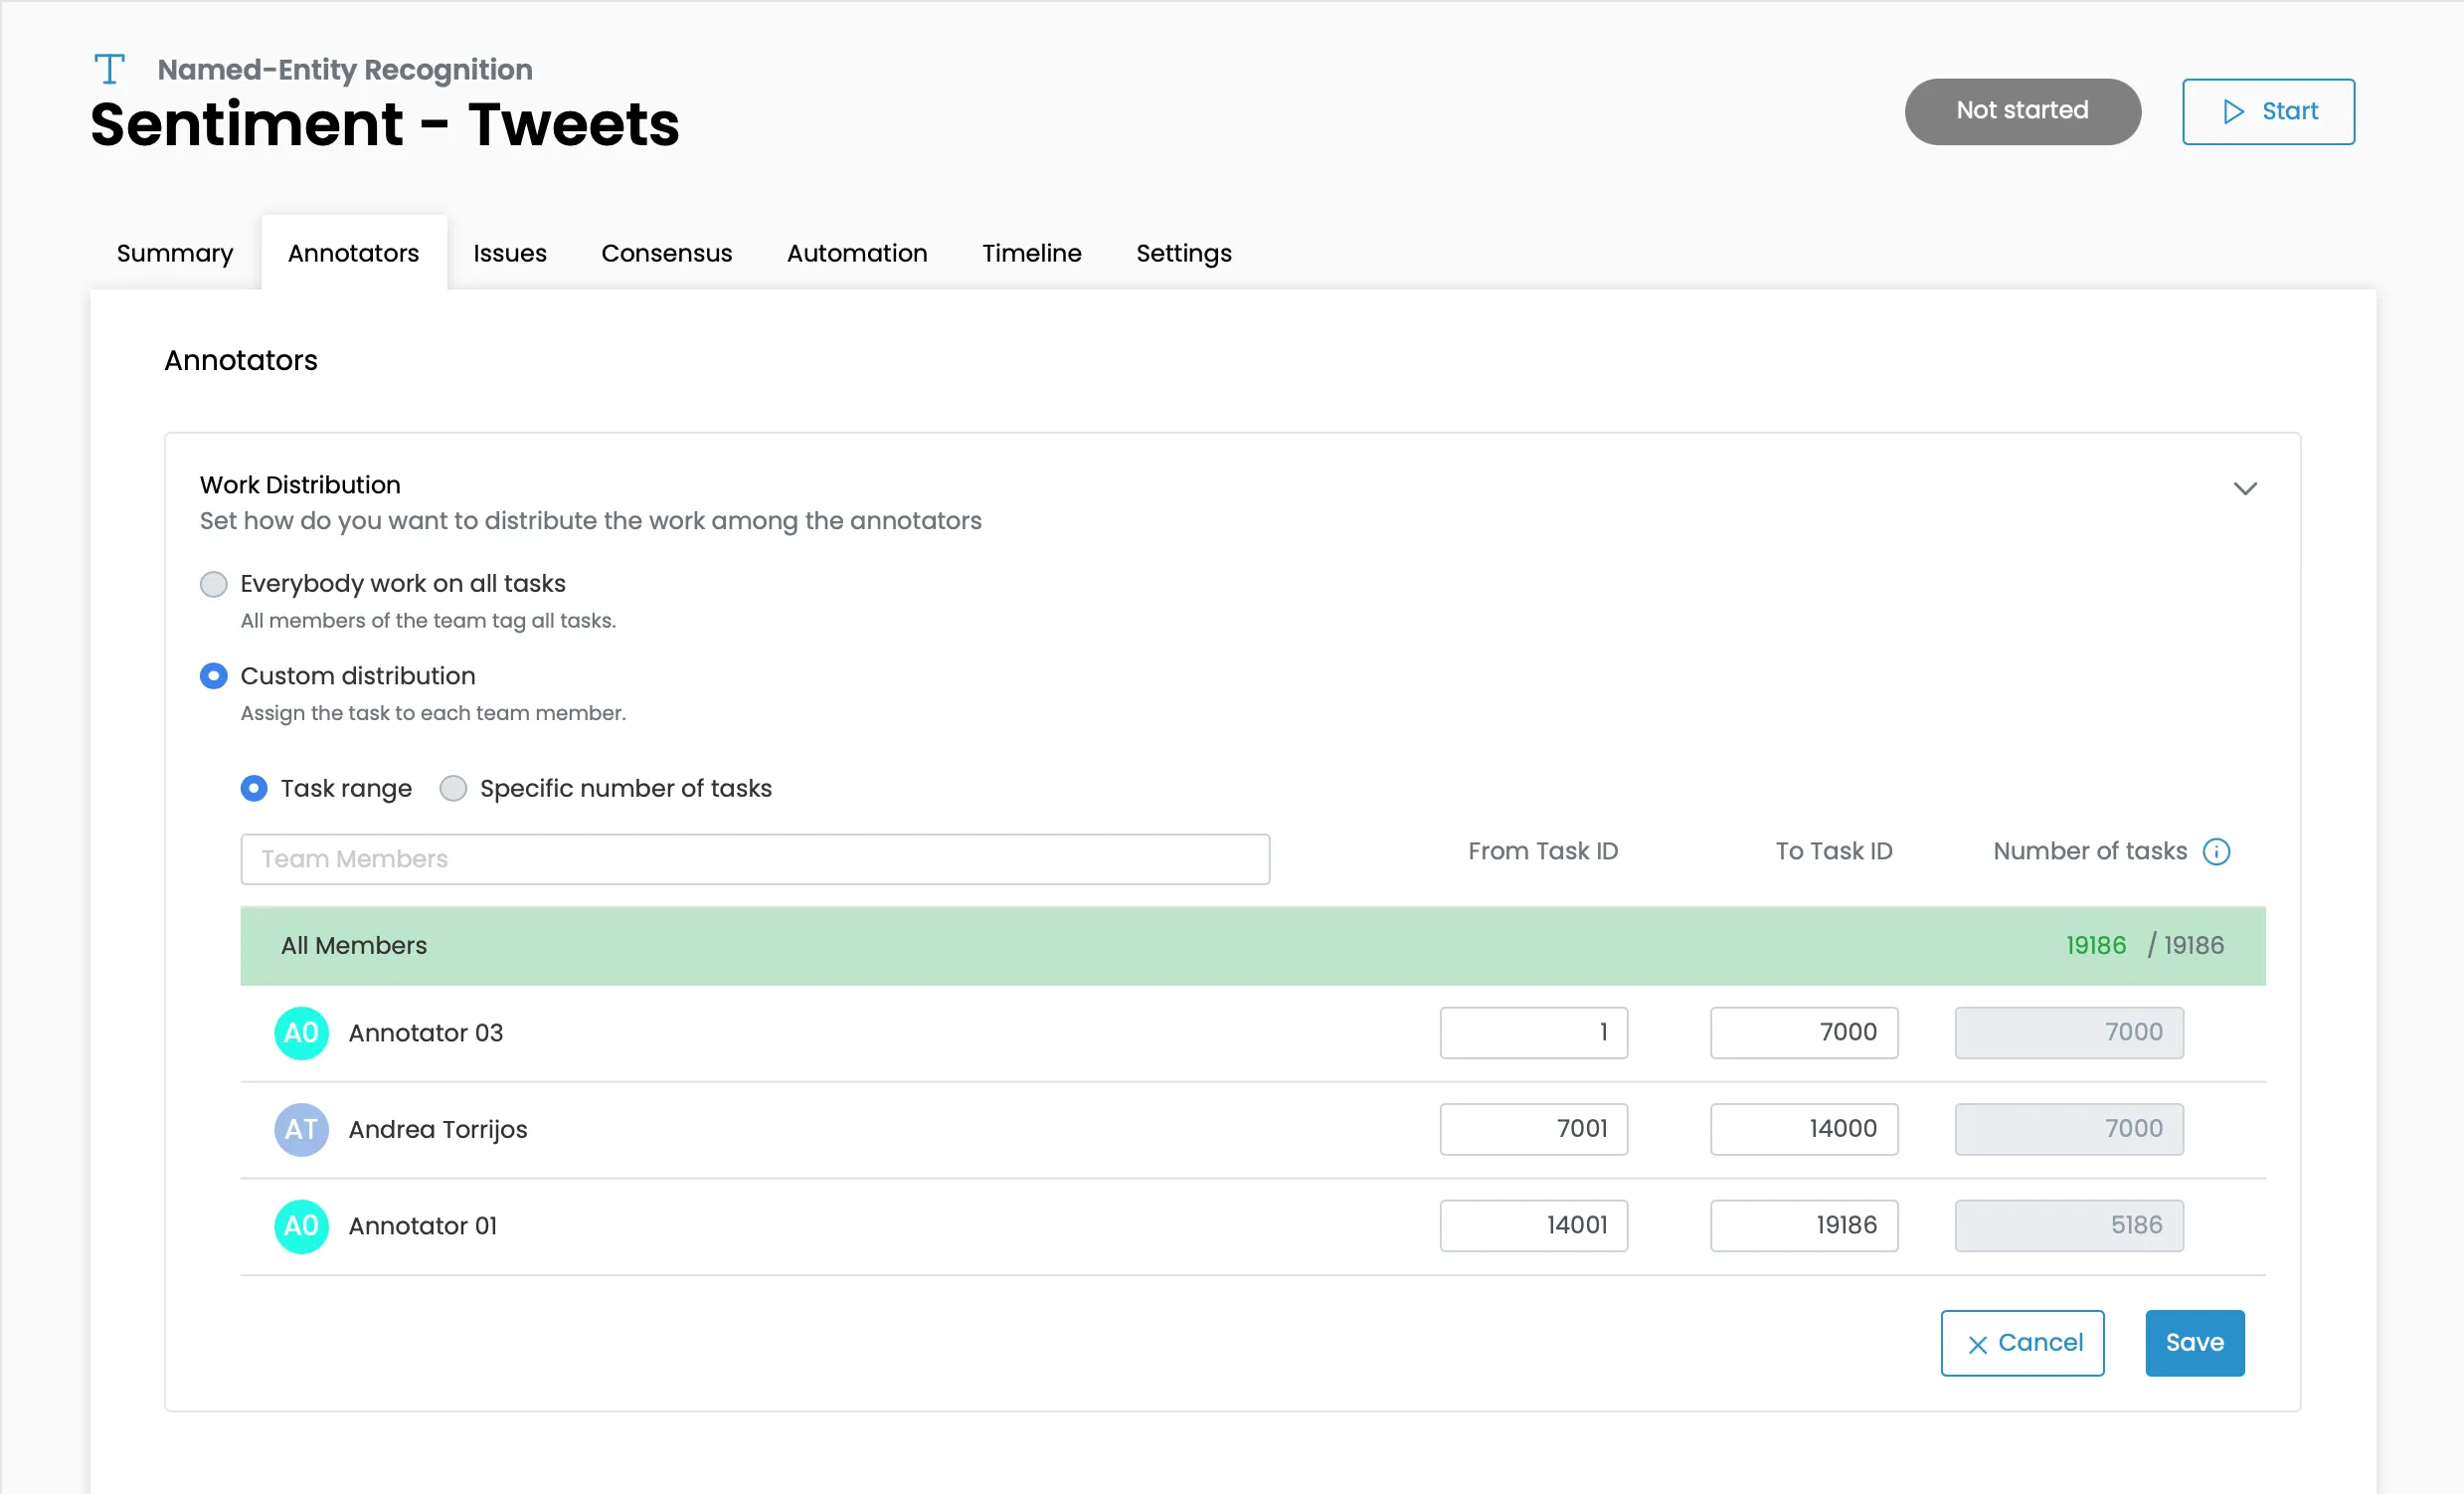Click Annotator 03 number of tasks field
The height and width of the screenshot is (1494, 2464).
click(x=2069, y=1032)
